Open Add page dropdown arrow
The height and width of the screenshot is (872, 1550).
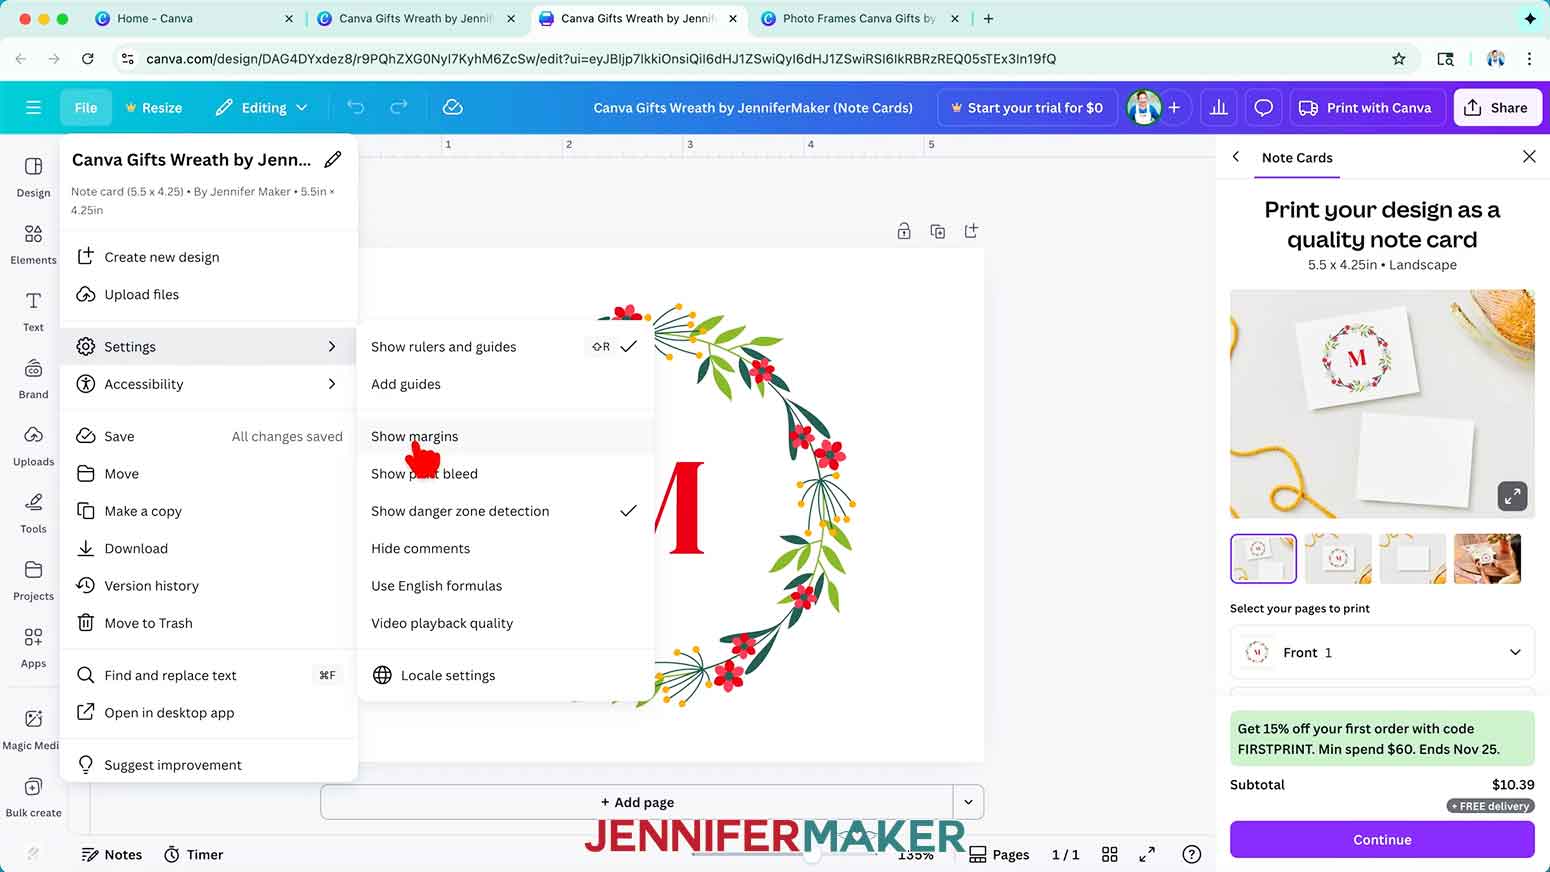(968, 802)
